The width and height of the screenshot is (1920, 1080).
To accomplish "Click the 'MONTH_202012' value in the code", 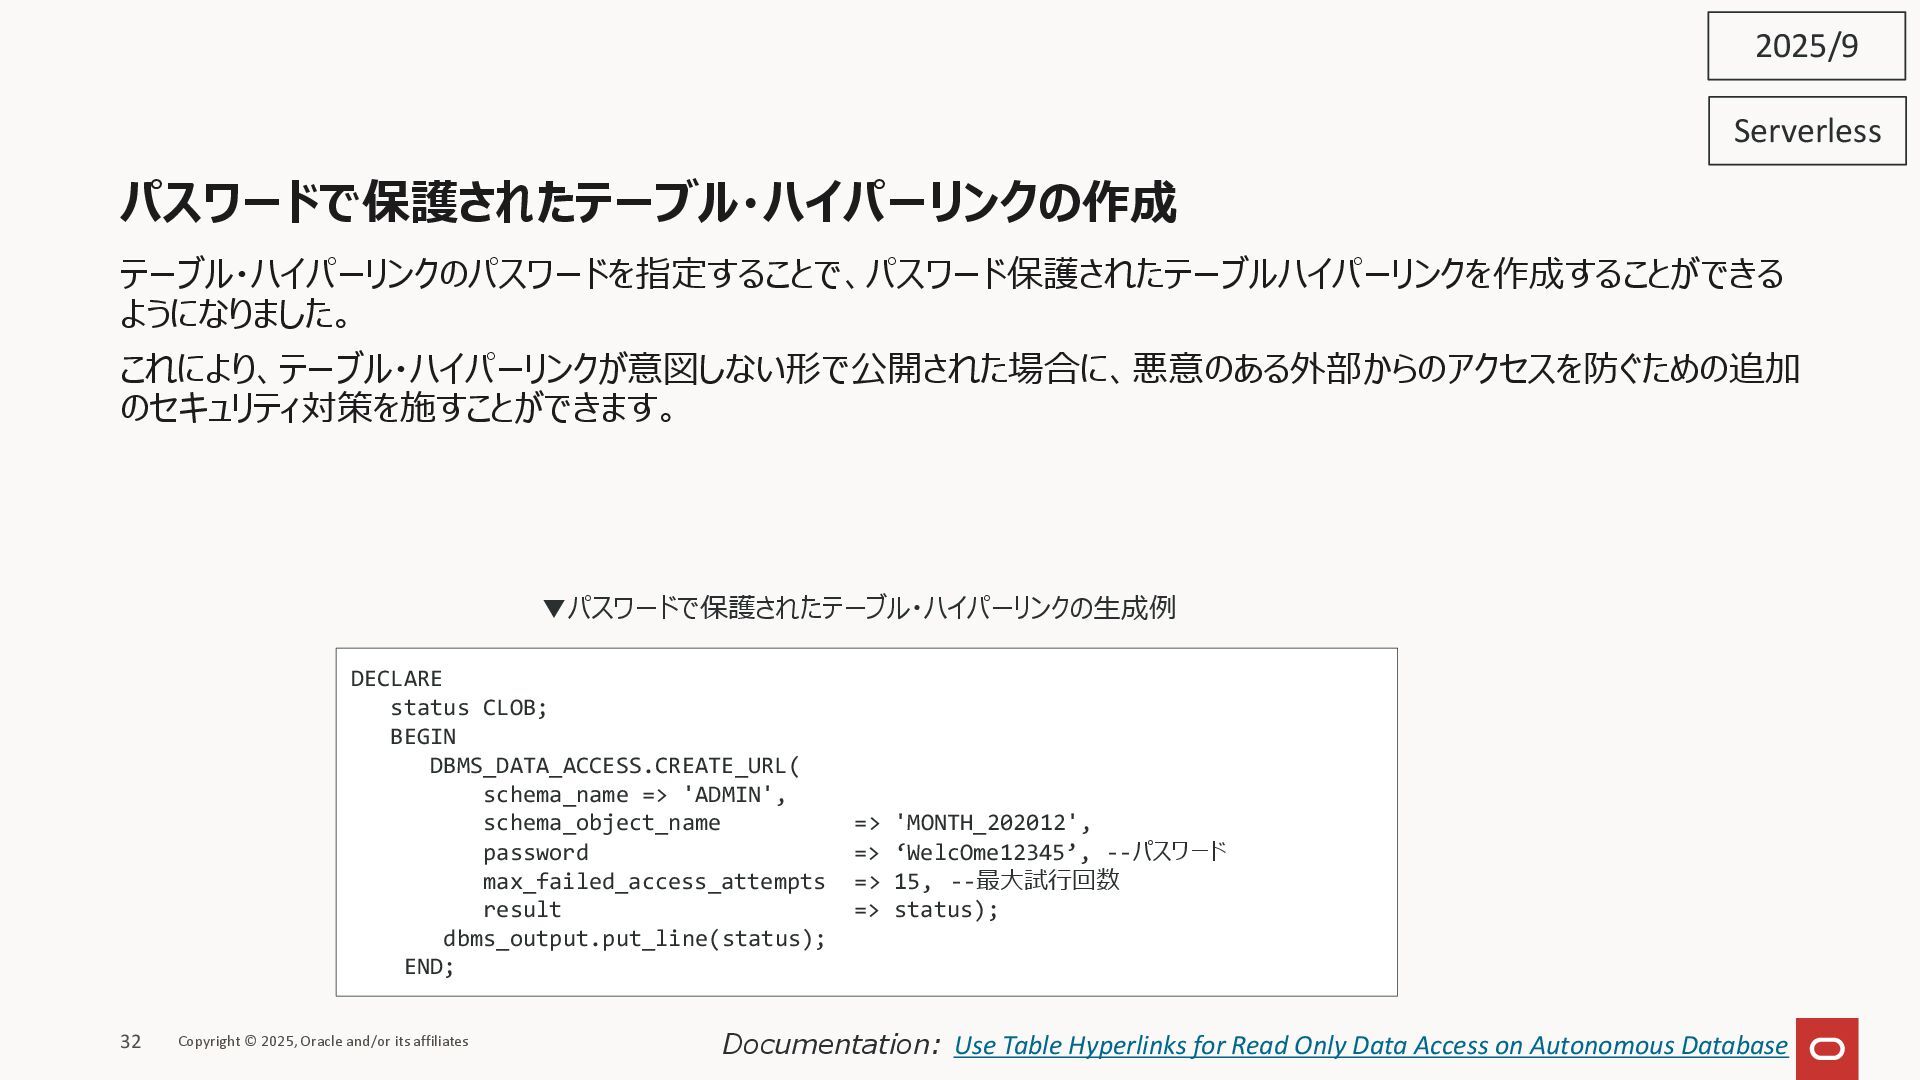I will click(985, 823).
